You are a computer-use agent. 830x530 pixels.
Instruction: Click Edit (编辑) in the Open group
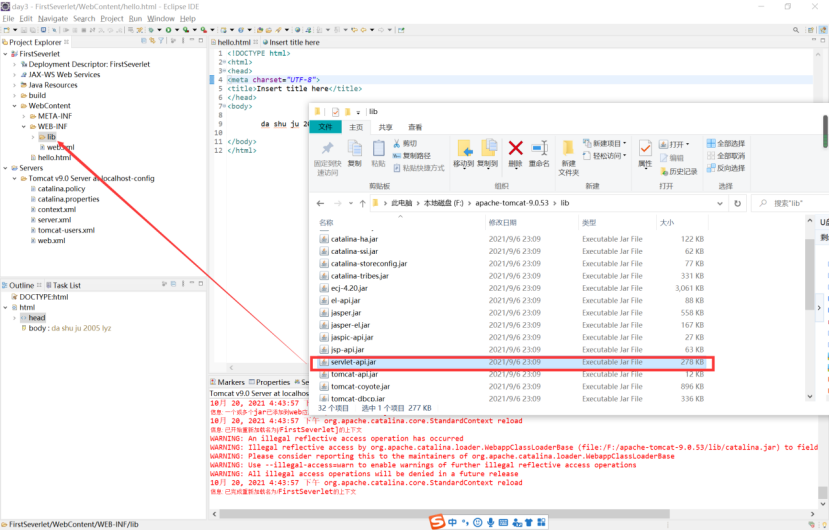point(671,158)
